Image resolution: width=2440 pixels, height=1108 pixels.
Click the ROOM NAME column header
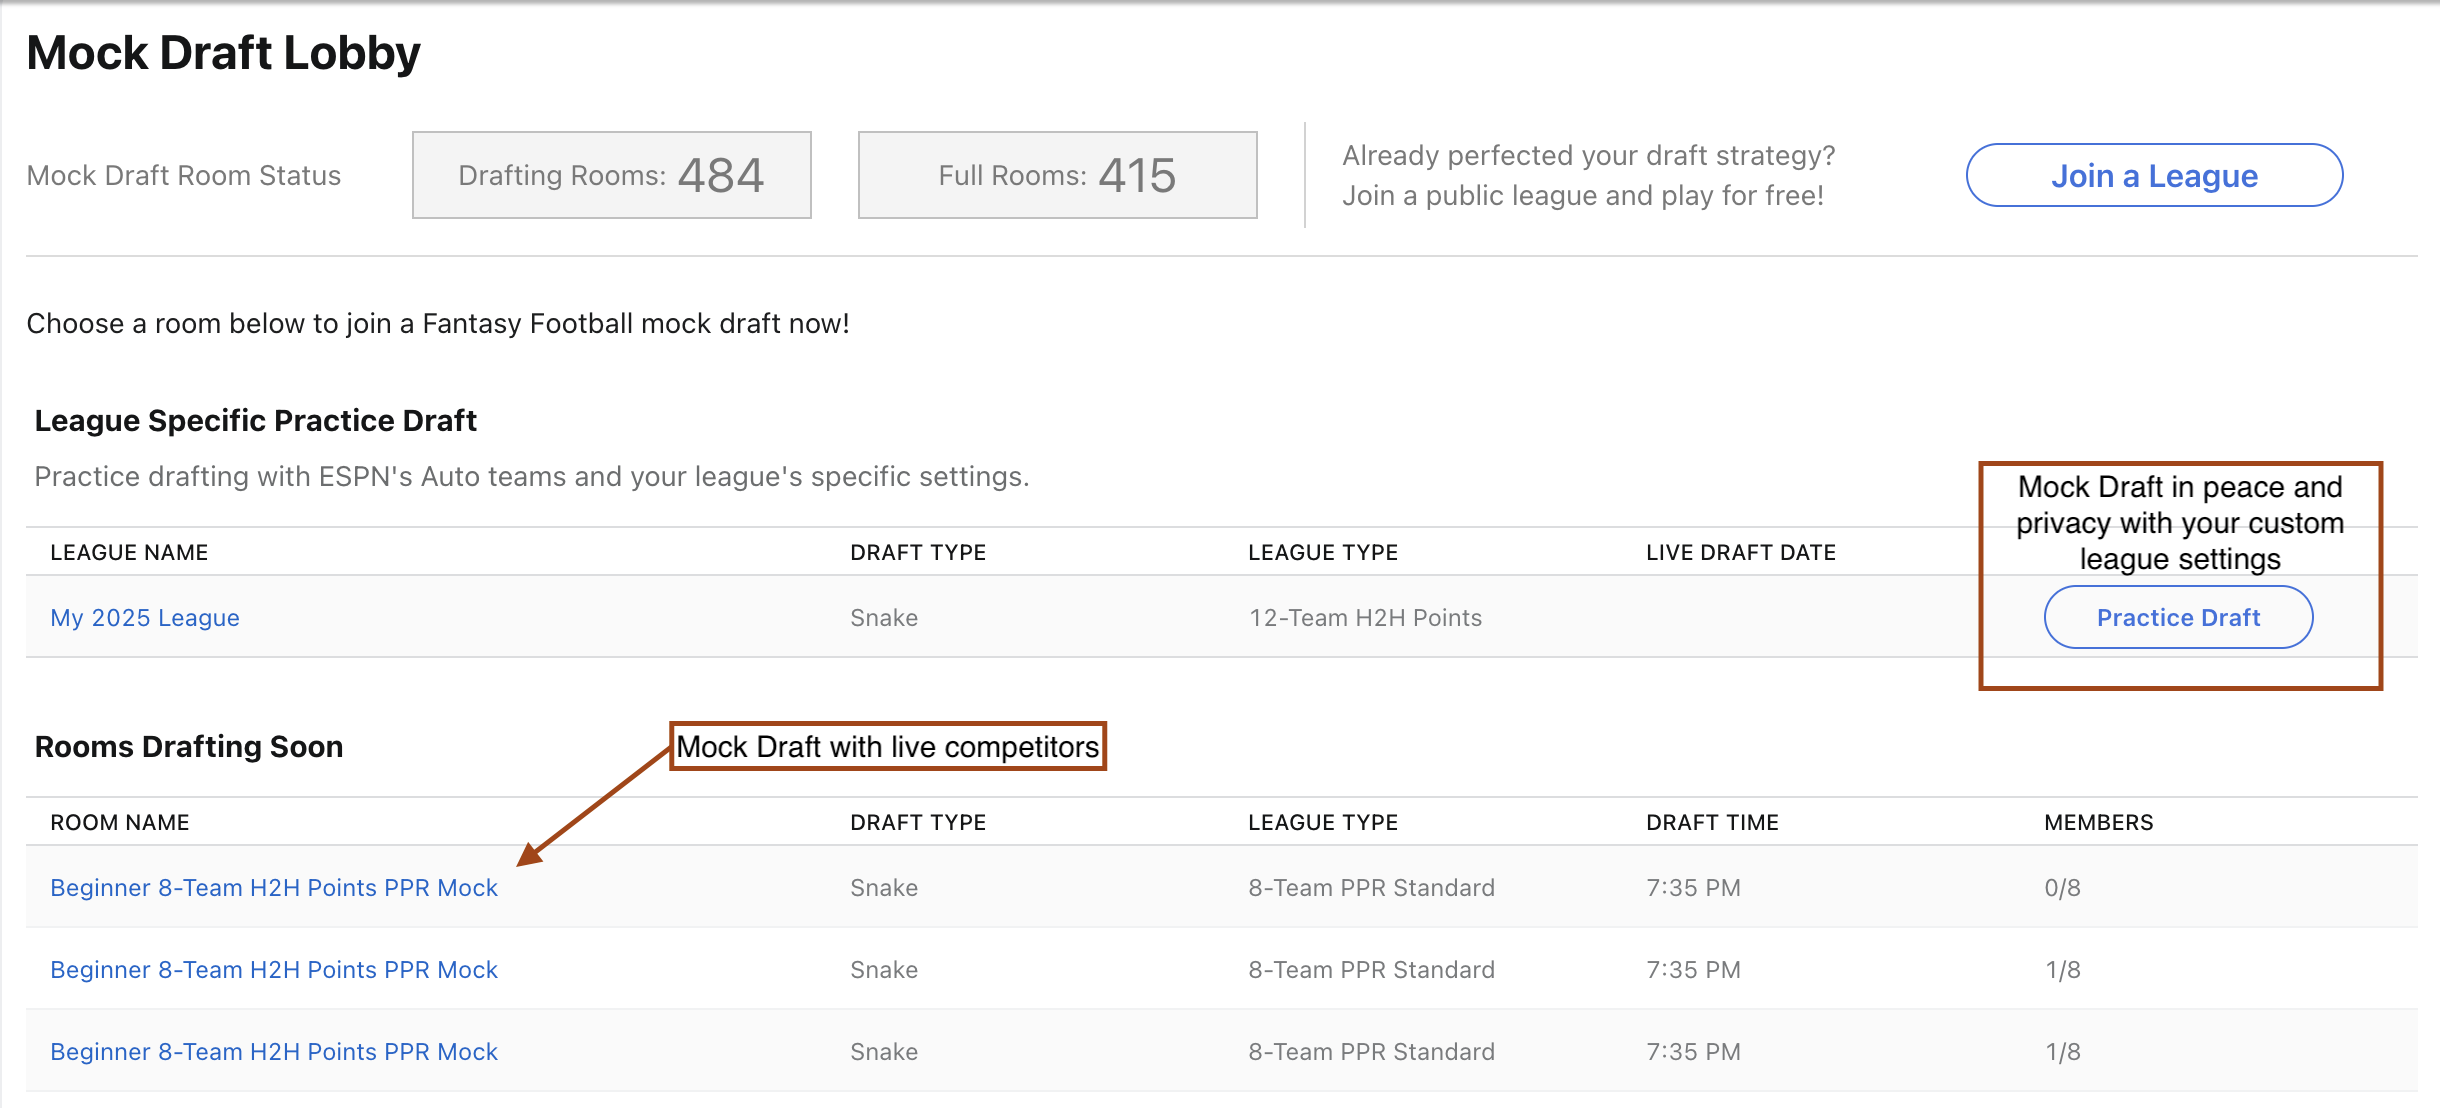119,823
